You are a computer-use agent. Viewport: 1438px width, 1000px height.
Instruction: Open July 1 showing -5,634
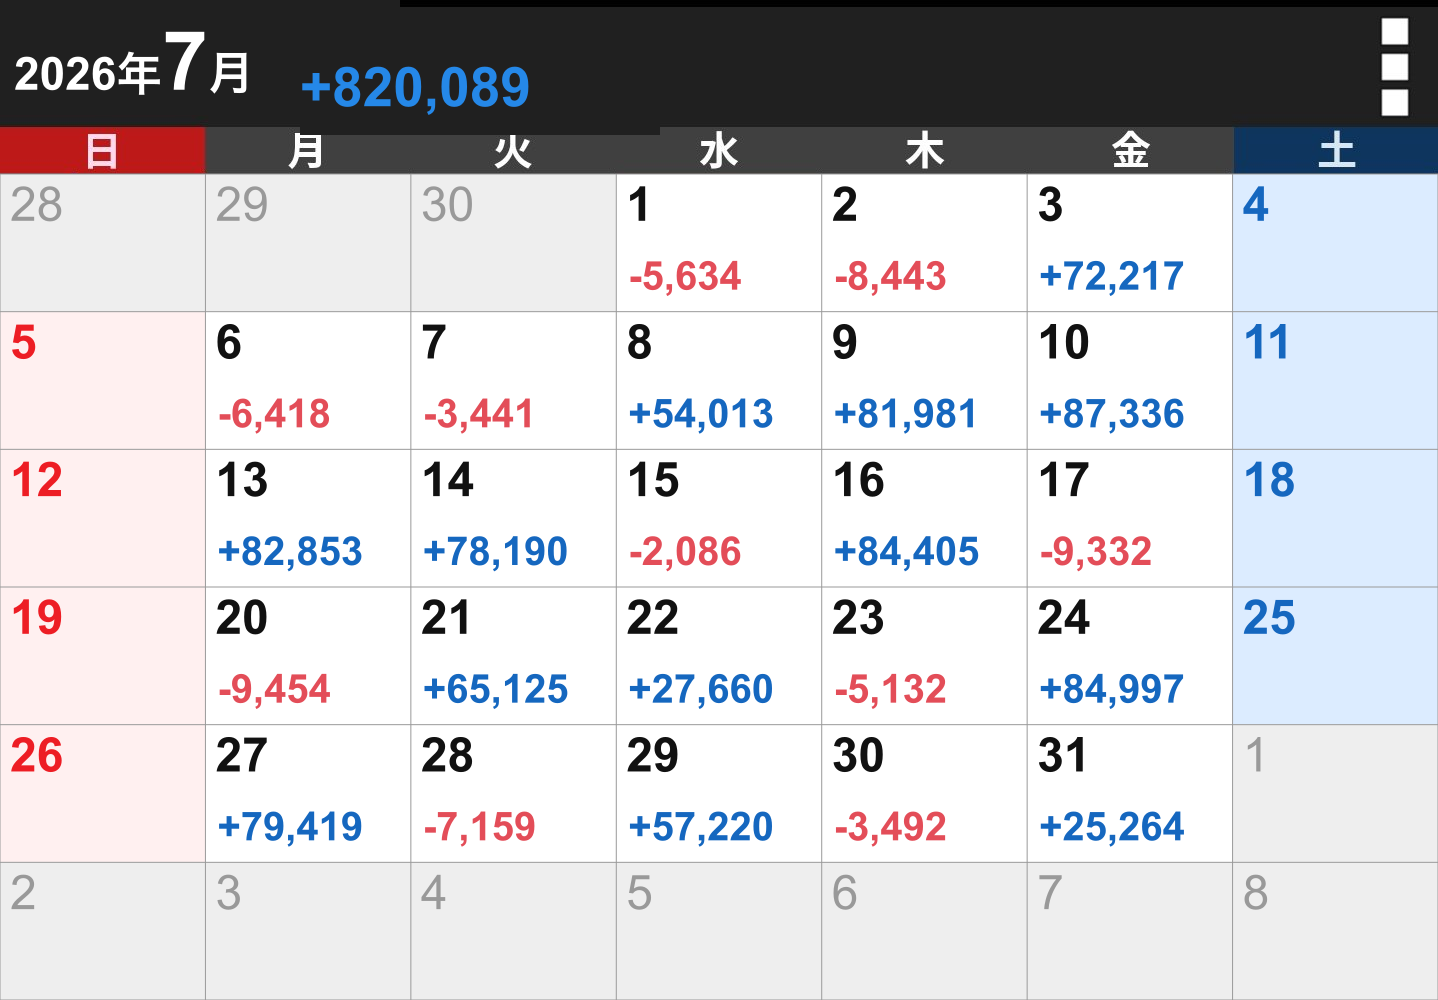click(719, 243)
